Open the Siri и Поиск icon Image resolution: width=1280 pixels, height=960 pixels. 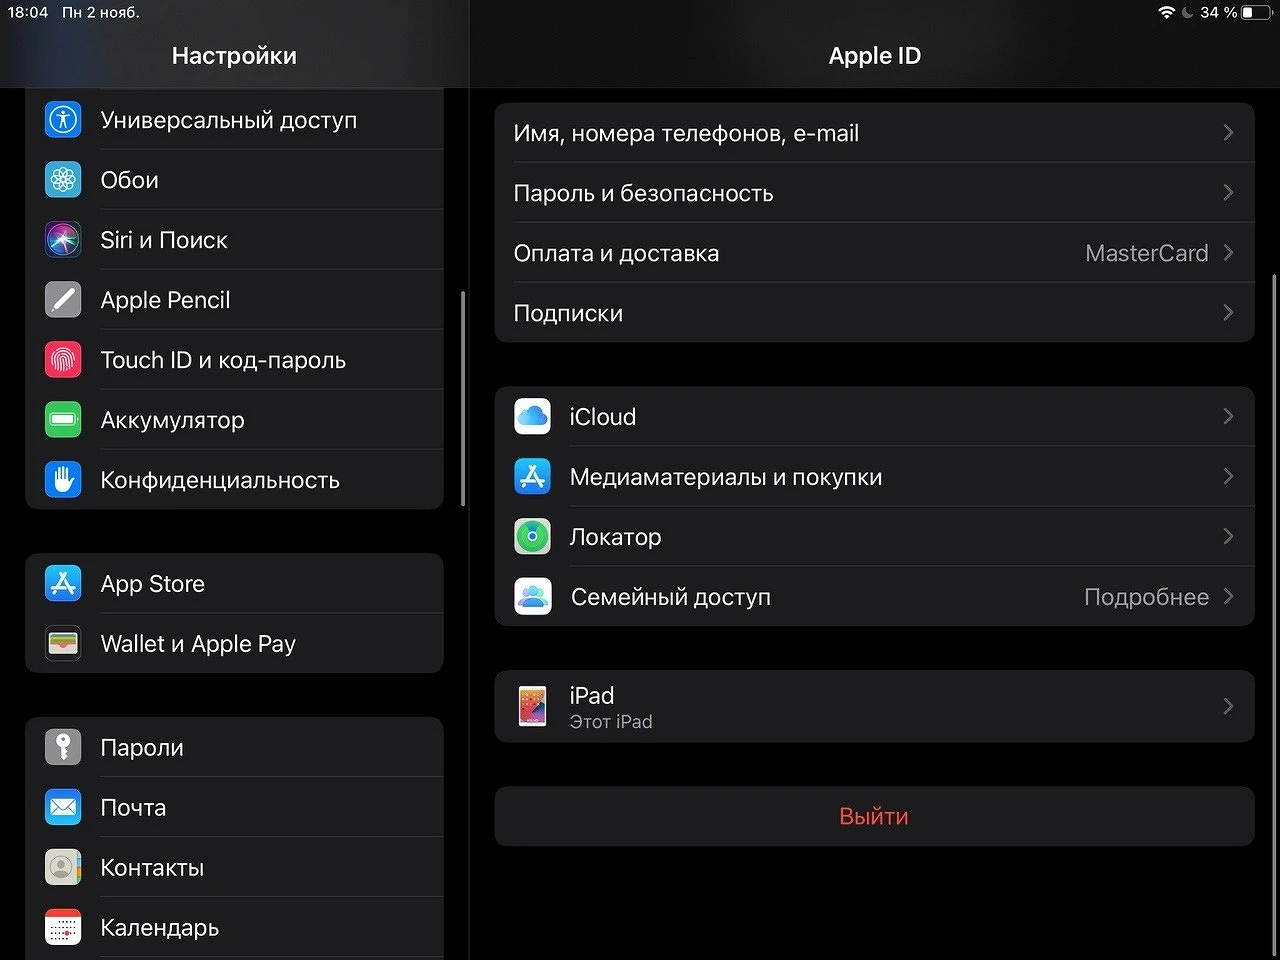tap(63, 240)
